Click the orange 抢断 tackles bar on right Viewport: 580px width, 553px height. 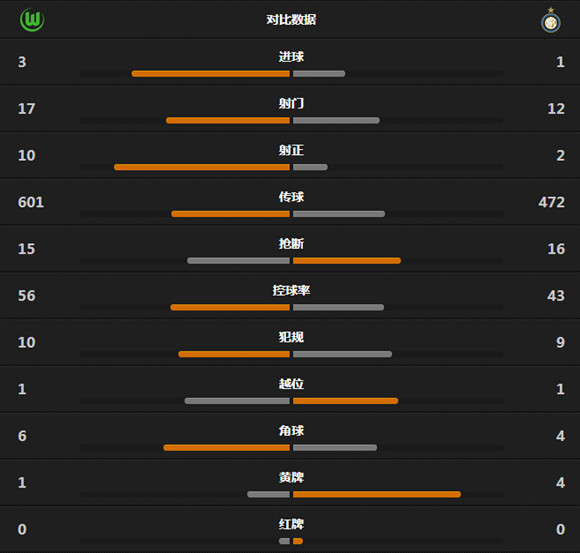347,261
